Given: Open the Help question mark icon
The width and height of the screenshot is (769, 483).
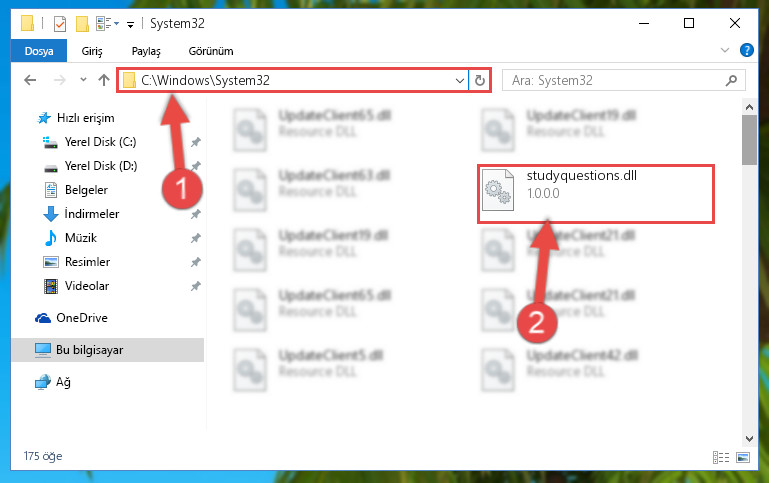Looking at the screenshot, I should click(x=746, y=50).
